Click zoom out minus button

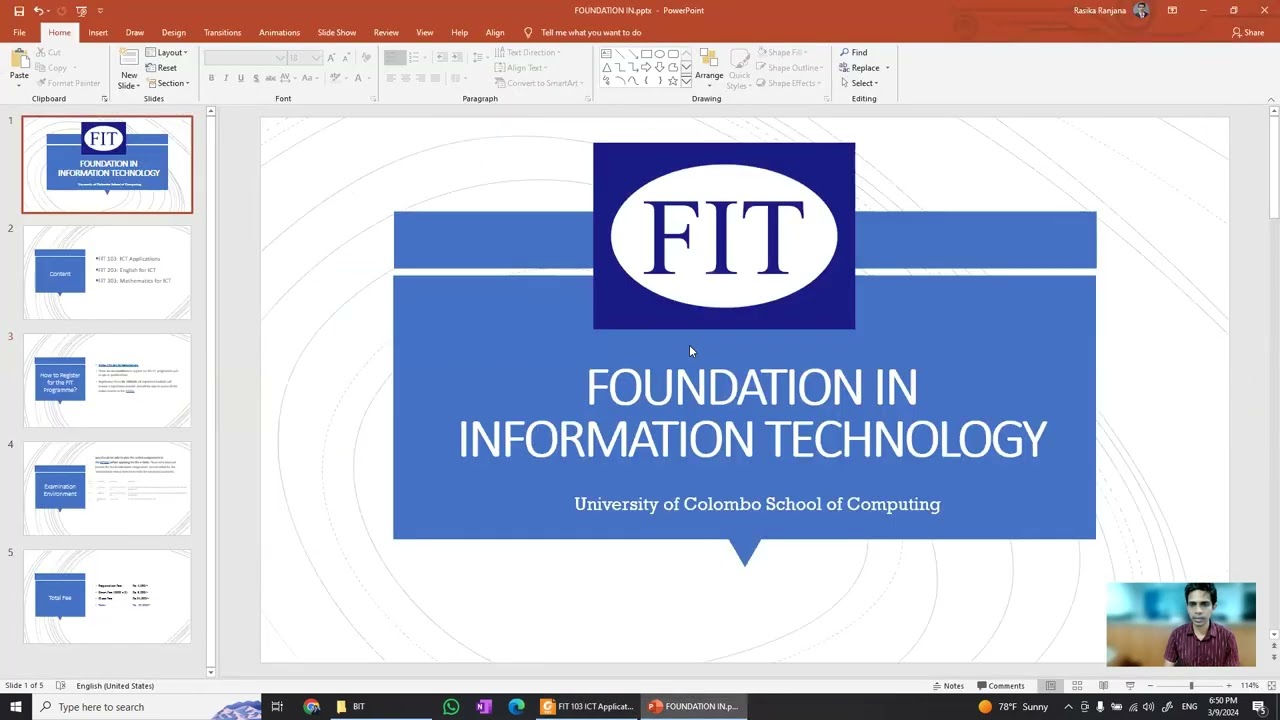1150,686
